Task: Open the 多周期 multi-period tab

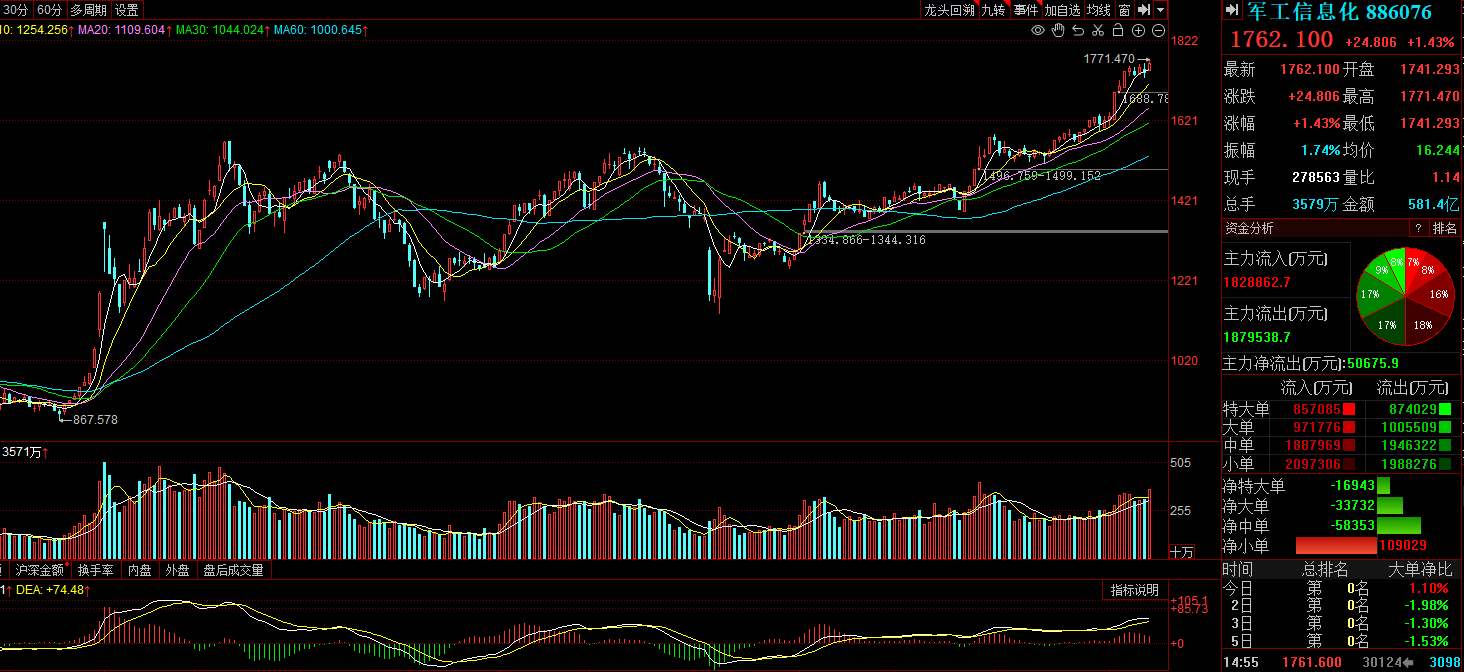Action: [x=88, y=10]
